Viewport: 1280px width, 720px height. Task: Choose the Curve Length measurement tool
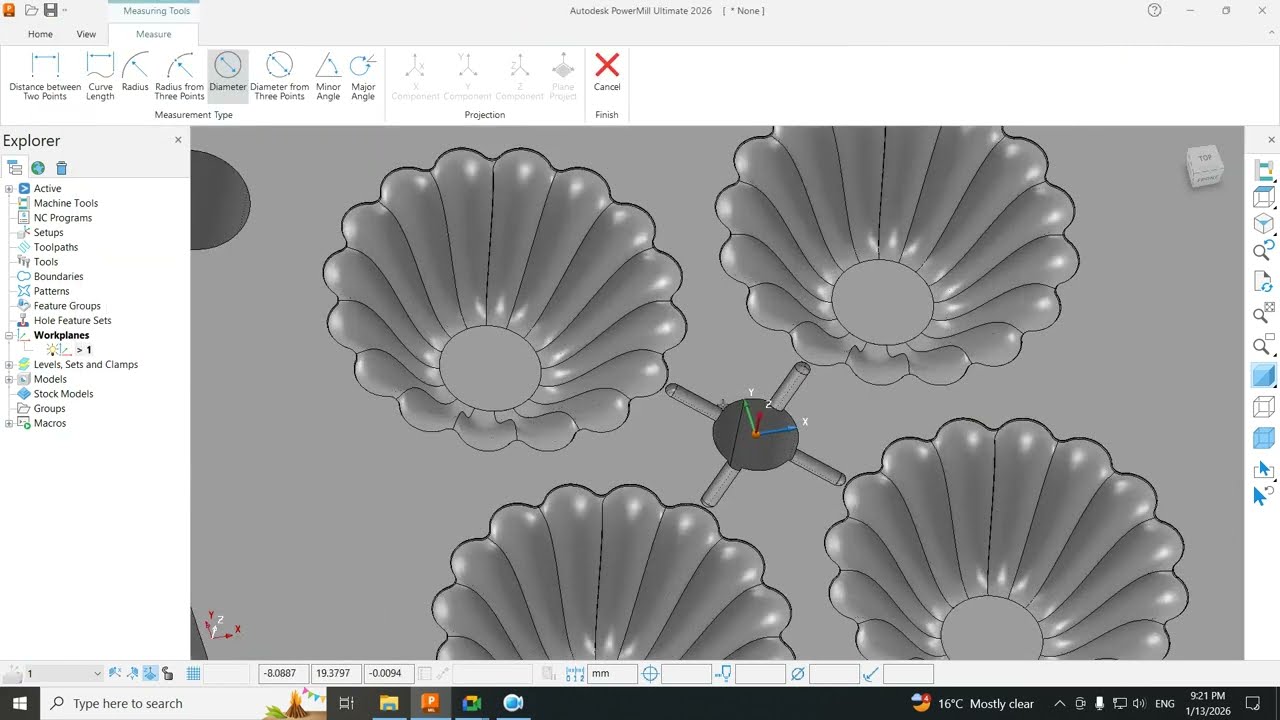pyautogui.click(x=100, y=77)
